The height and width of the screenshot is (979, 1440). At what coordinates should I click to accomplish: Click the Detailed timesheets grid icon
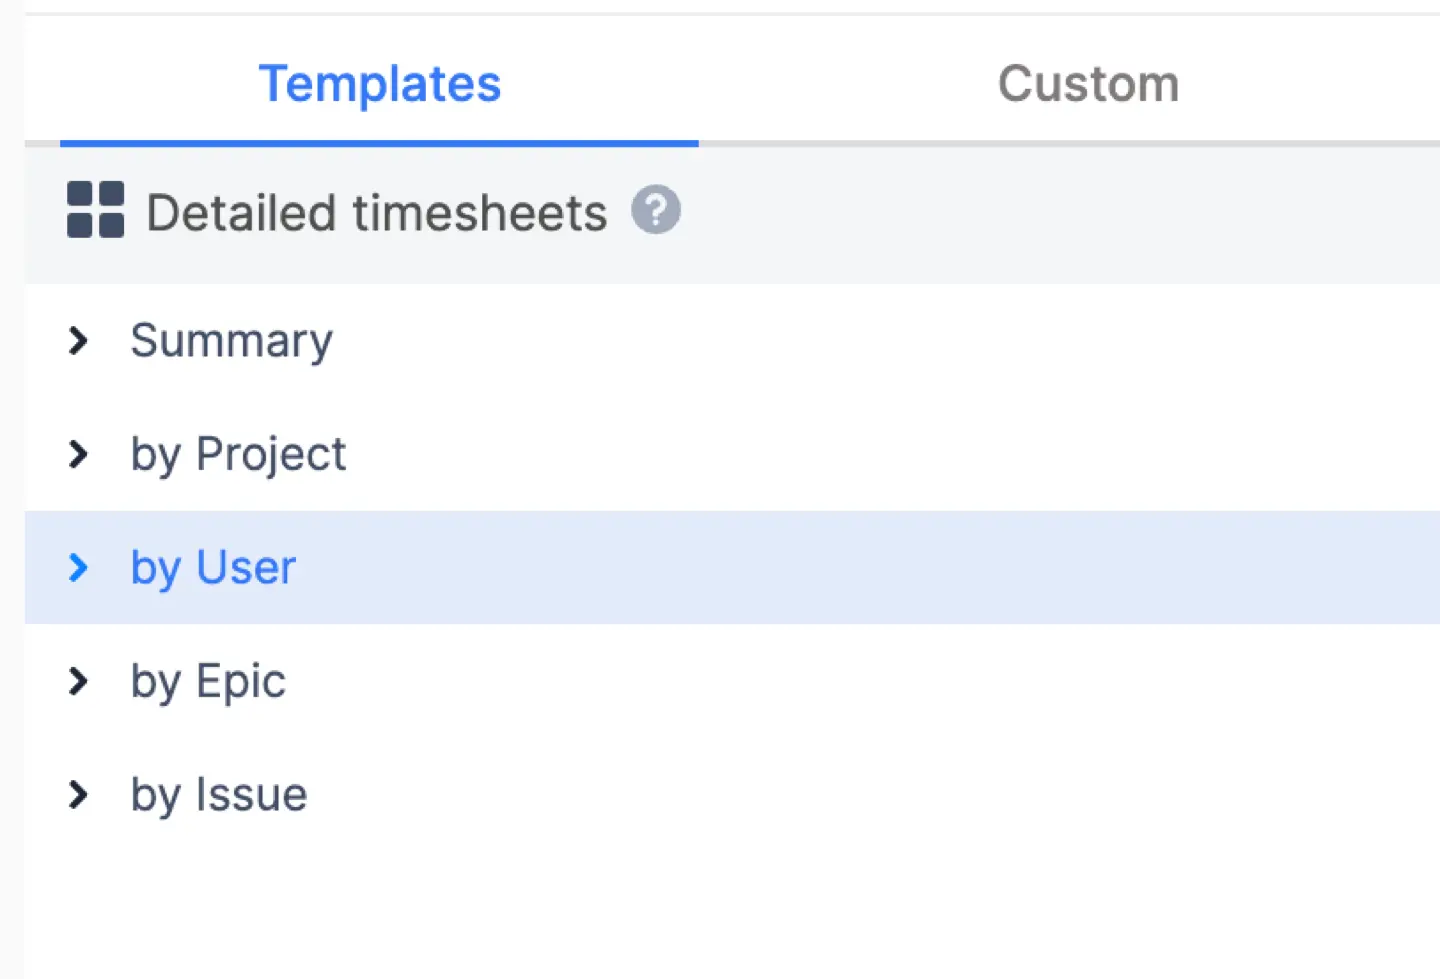click(x=94, y=211)
